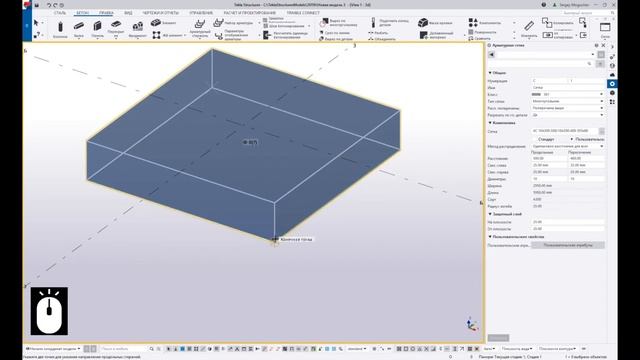This screenshot has width=640, height=360.
Task: Click the undo arrow in title bar
Action: (x=49, y=5)
